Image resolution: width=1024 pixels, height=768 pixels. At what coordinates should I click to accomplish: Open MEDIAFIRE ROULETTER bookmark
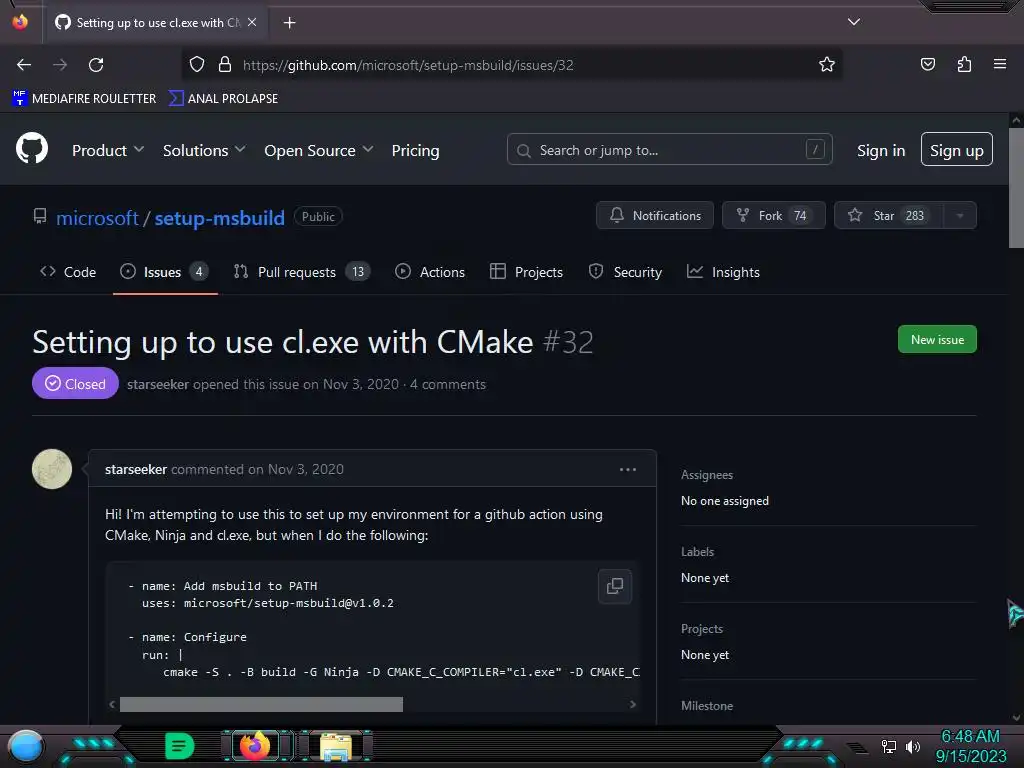pos(84,98)
